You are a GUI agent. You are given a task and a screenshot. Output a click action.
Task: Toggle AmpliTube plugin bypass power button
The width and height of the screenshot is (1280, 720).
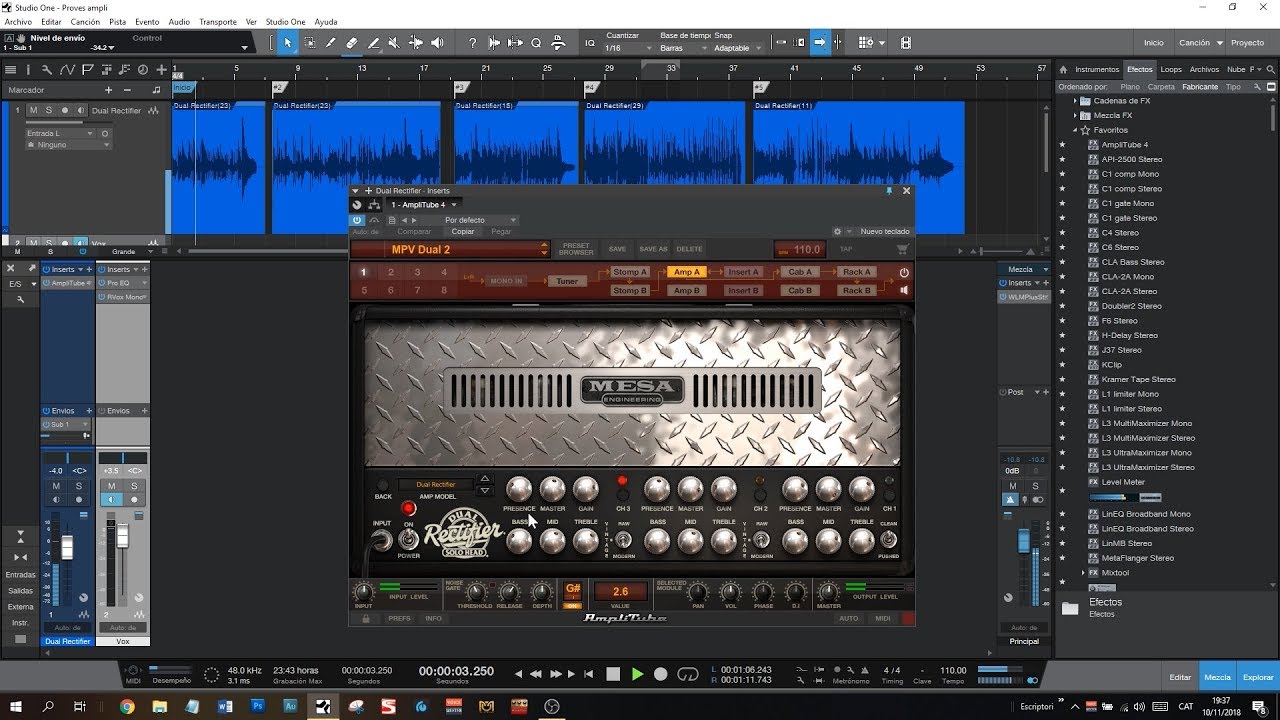(357, 219)
